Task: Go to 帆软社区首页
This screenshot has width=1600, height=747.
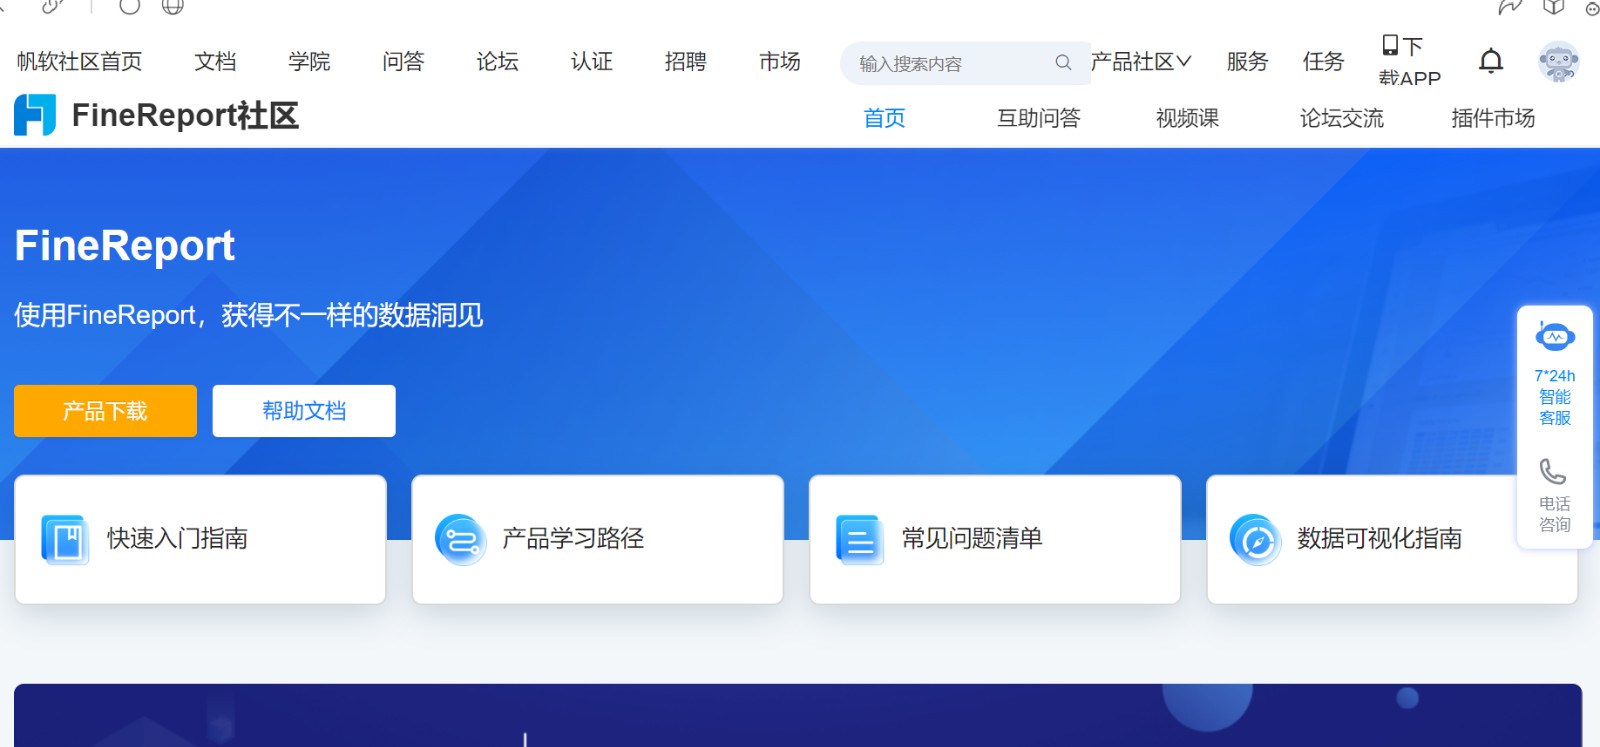Action: (x=79, y=62)
